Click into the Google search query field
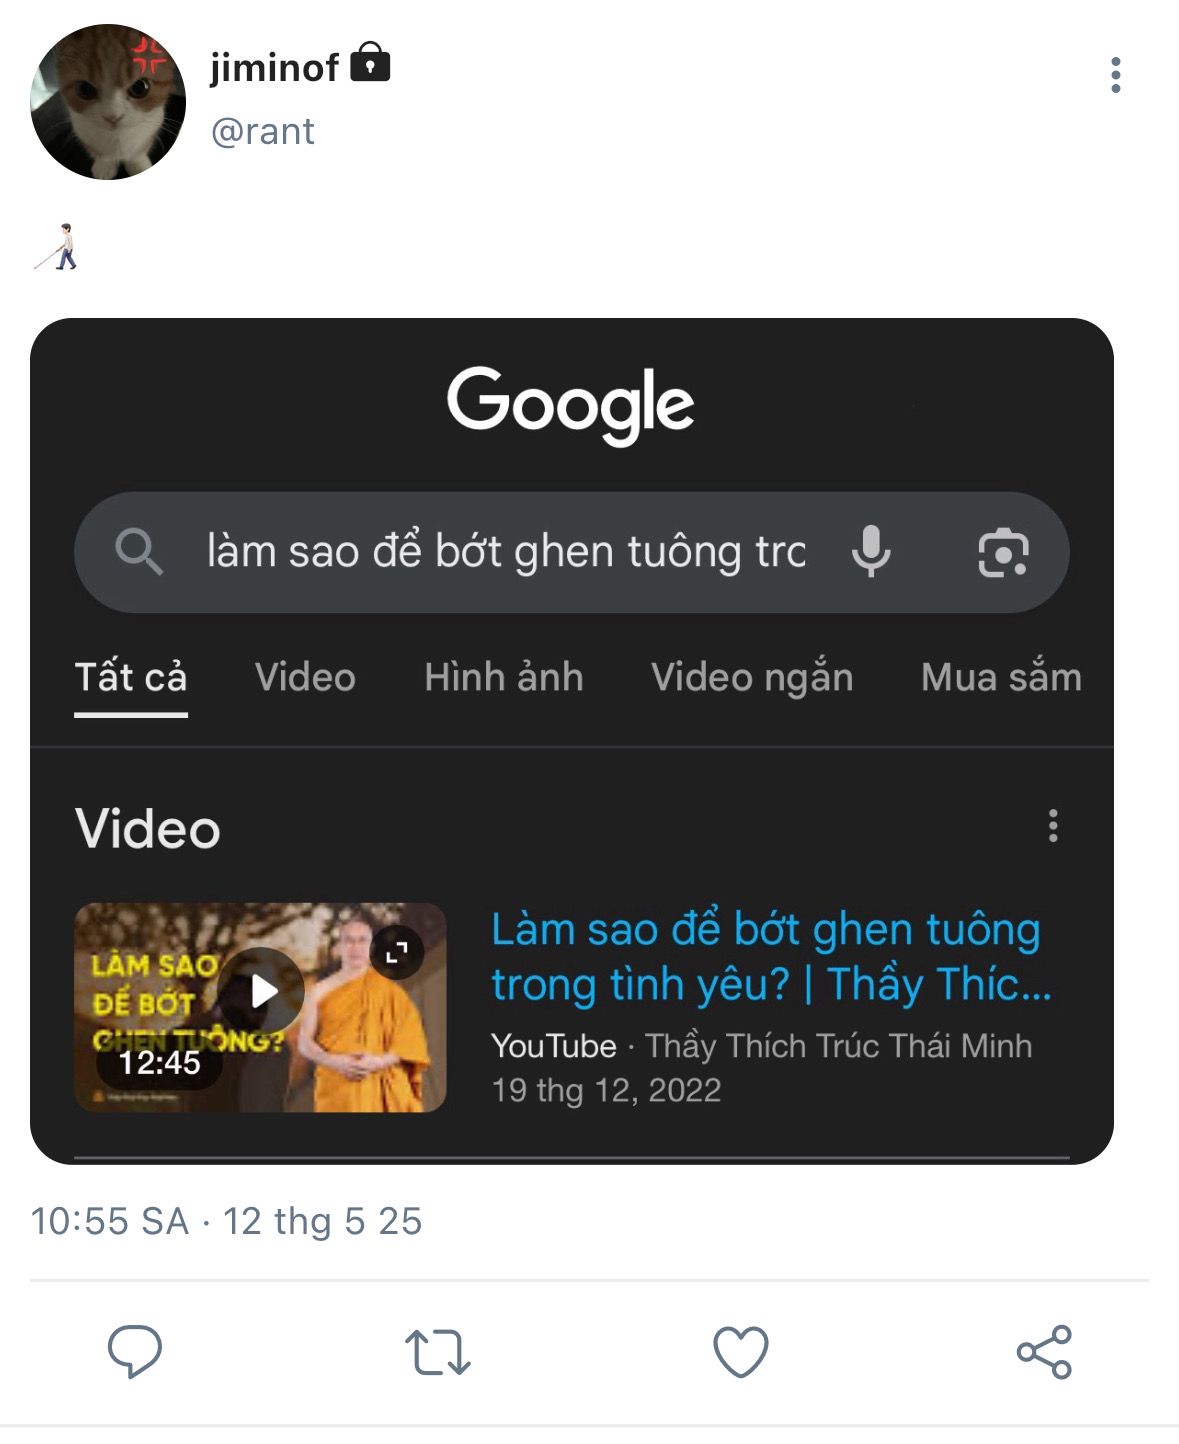This screenshot has width=1179, height=1444. coord(505,551)
